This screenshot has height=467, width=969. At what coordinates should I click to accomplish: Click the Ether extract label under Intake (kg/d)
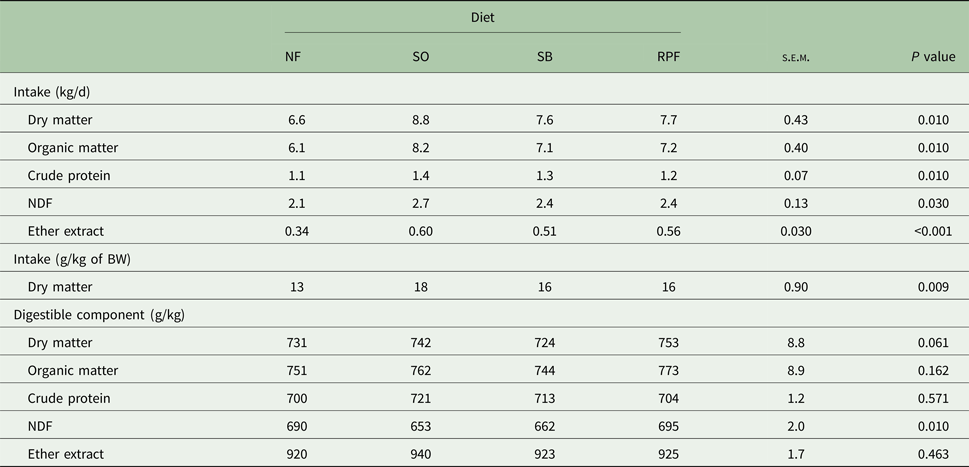pyautogui.click(x=70, y=232)
